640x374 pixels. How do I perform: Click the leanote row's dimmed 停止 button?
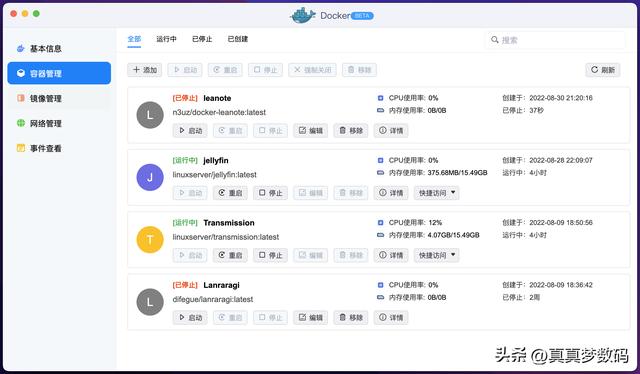[270, 131]
